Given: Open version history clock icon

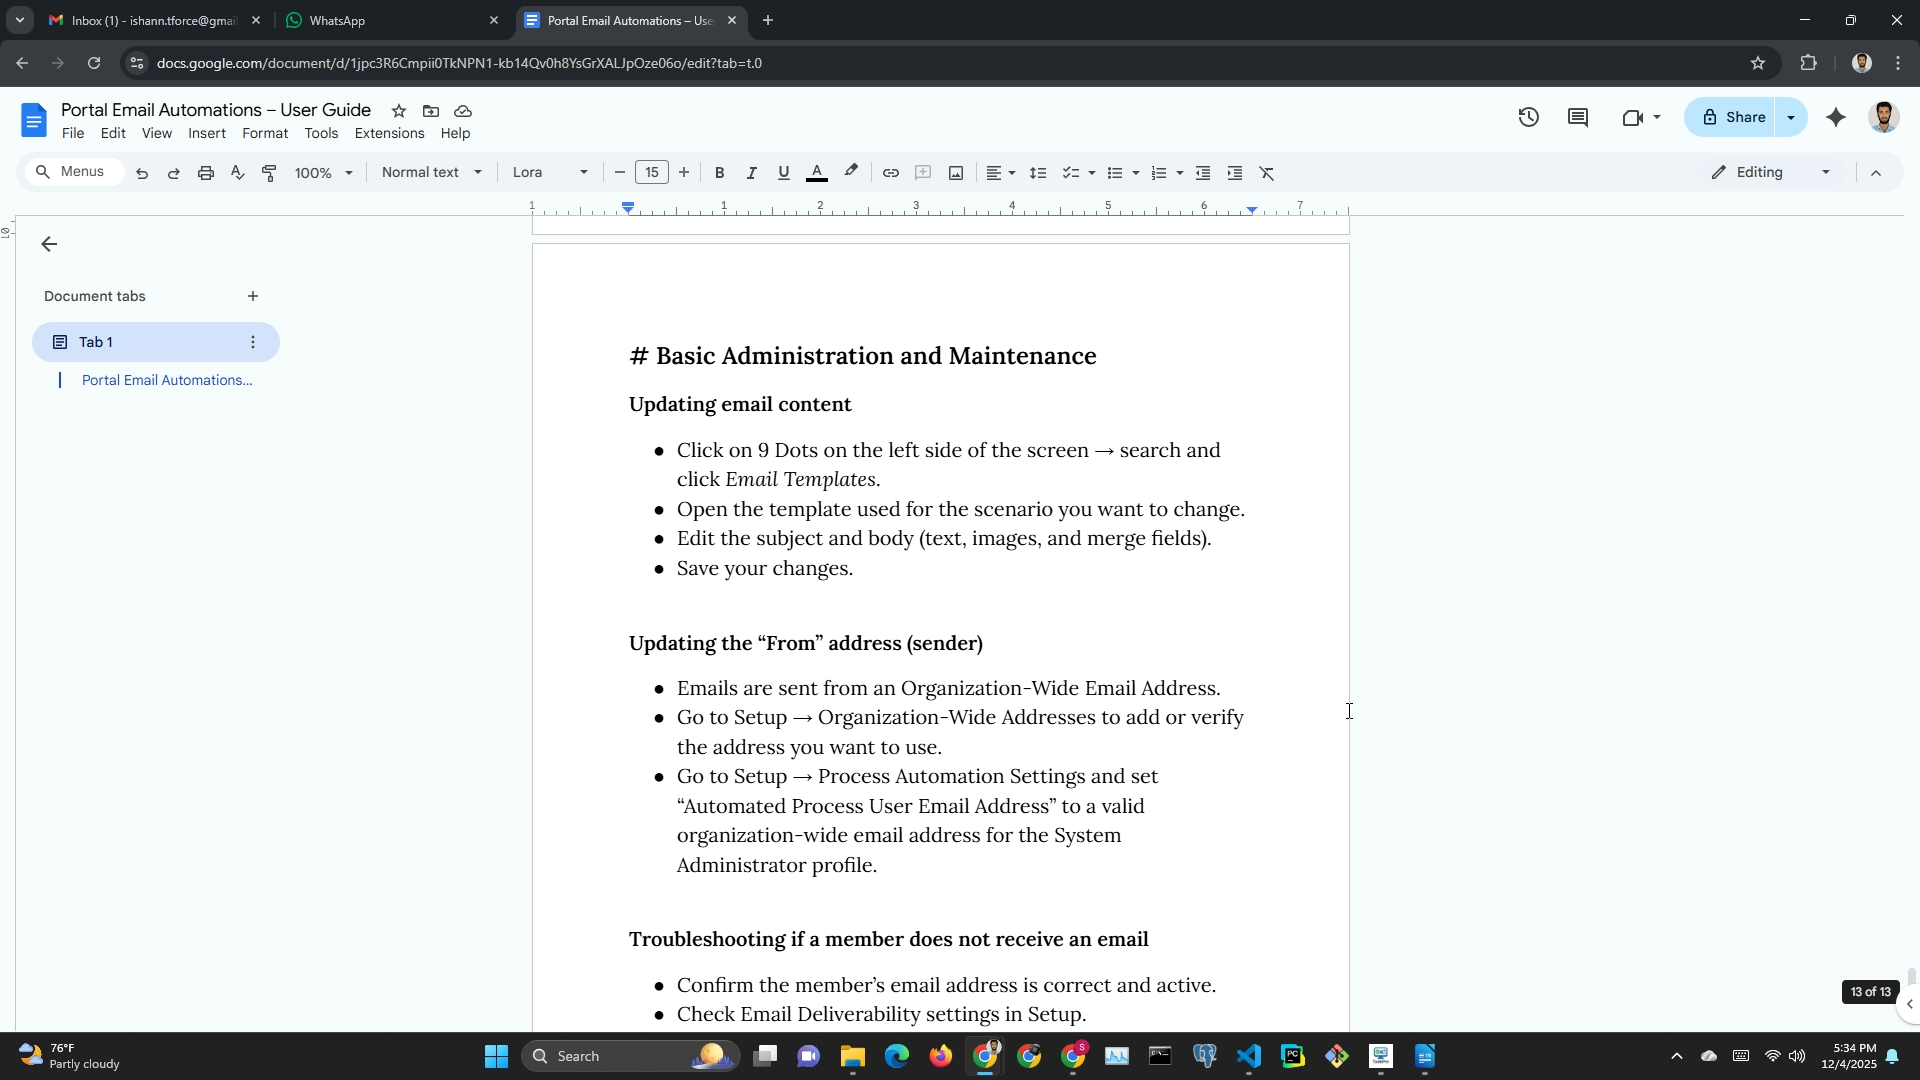Looking at the screenshot, I should point(1528,117).
